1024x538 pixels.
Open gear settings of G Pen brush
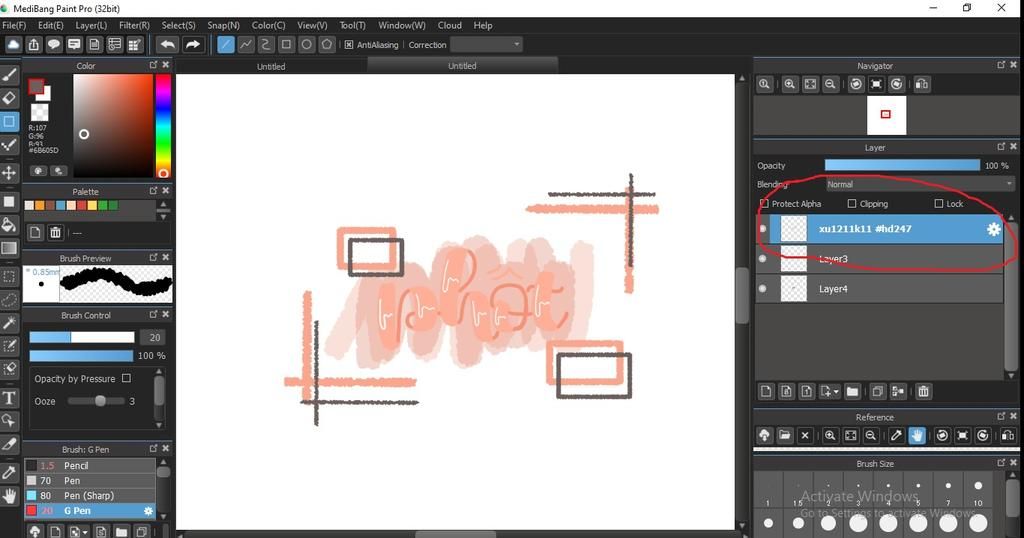(x=148, y=511)
